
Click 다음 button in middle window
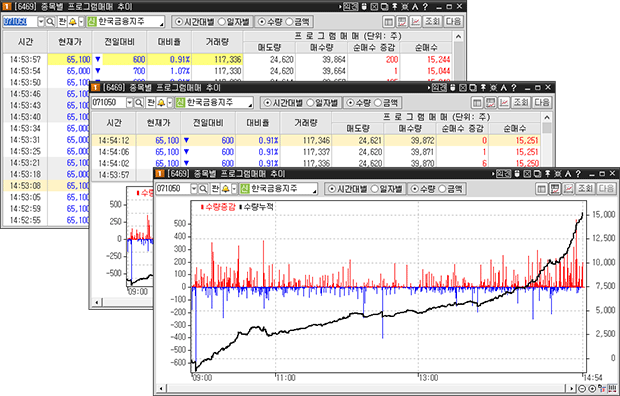[542, 103]
